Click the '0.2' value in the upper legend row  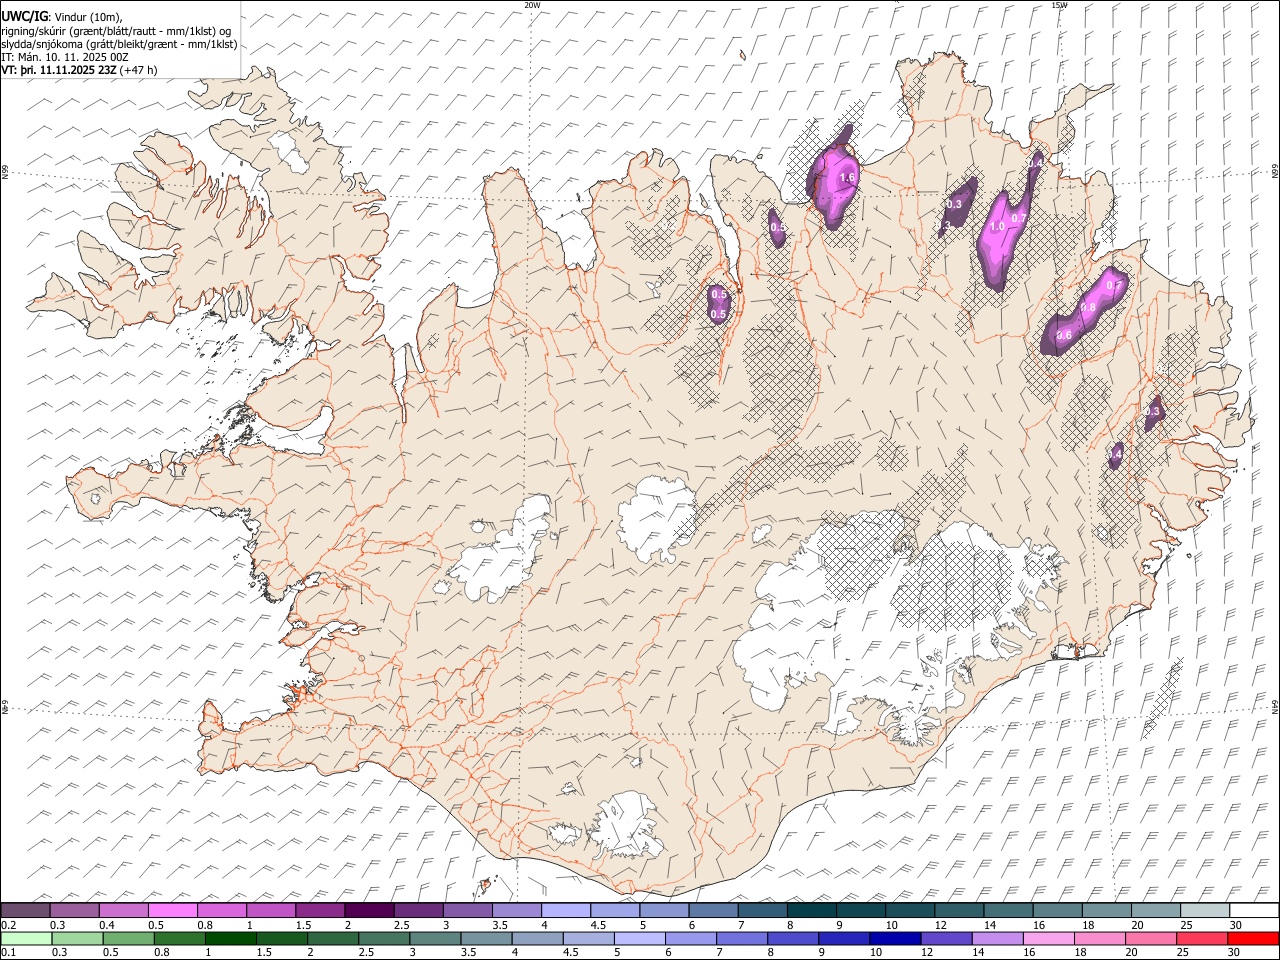[x=9, y=925]
